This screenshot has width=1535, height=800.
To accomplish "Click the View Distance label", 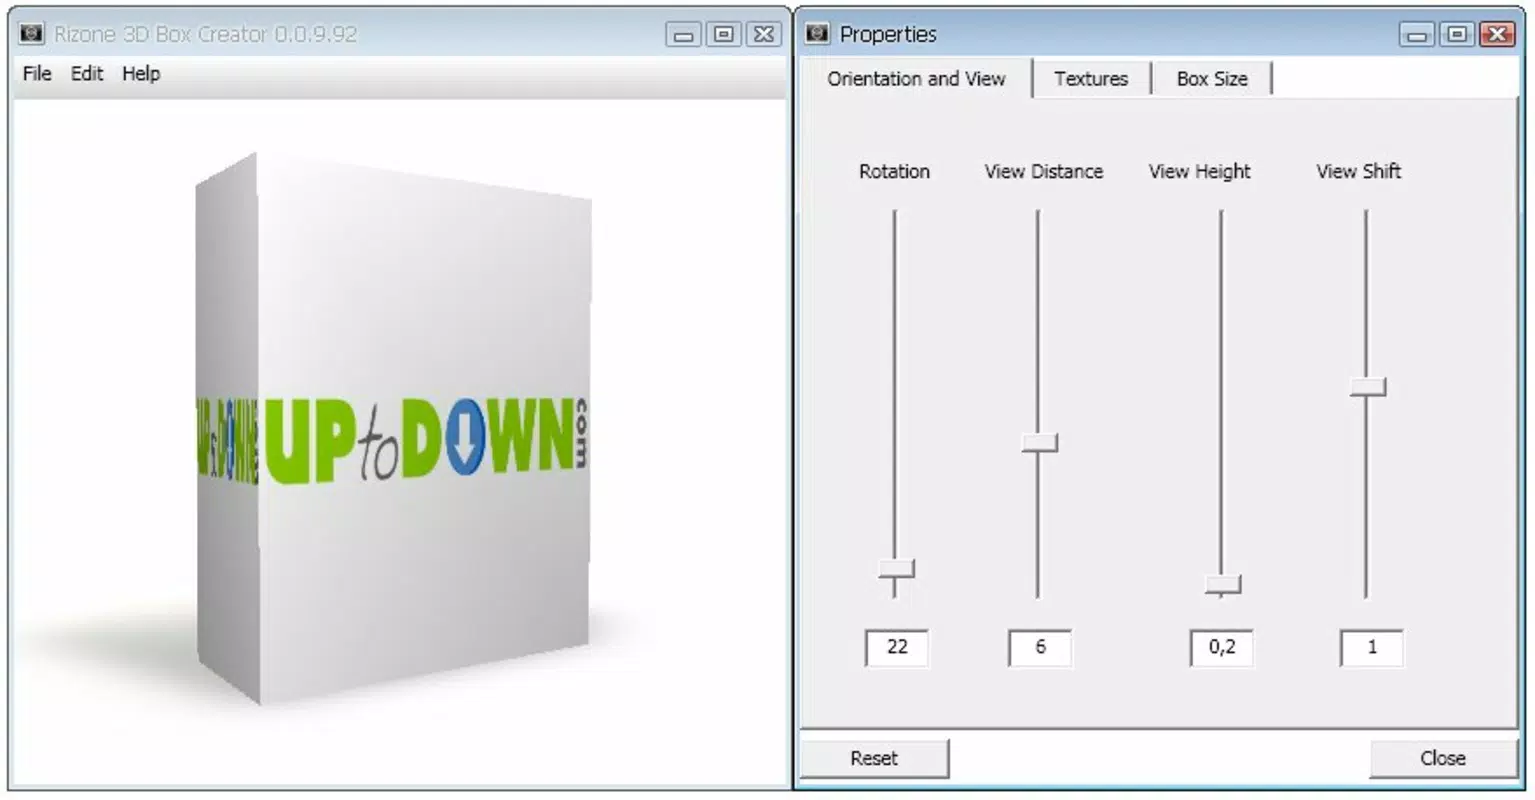I will [x=1043, y=171].
